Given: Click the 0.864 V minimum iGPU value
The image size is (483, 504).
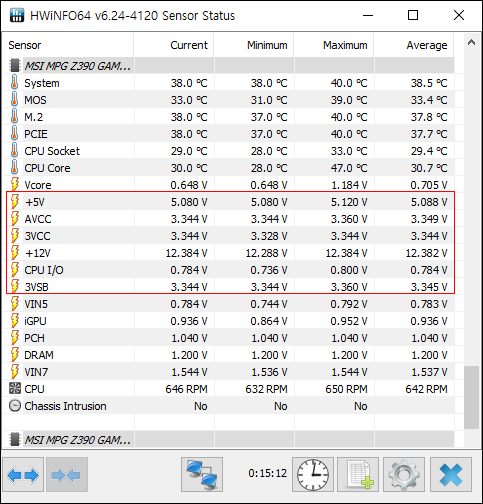Looking at the screenshot, I should [x=269, y=321].
